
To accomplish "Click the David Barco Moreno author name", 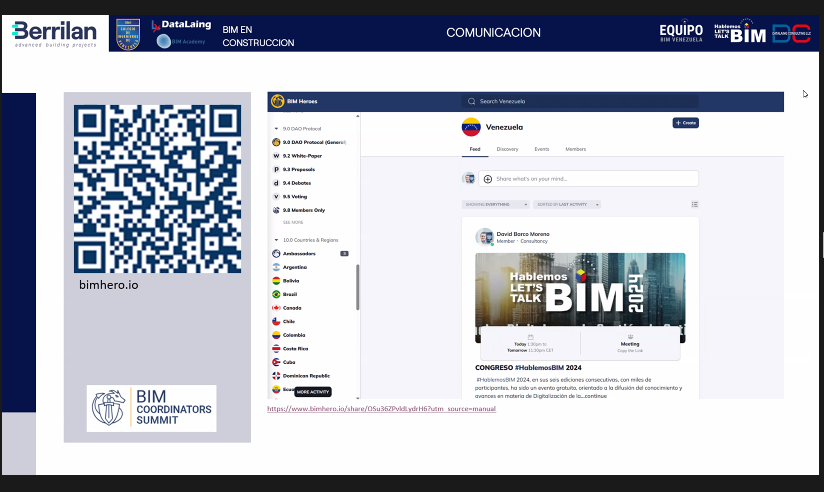I will pyautogui.click(x=523, y=234).
